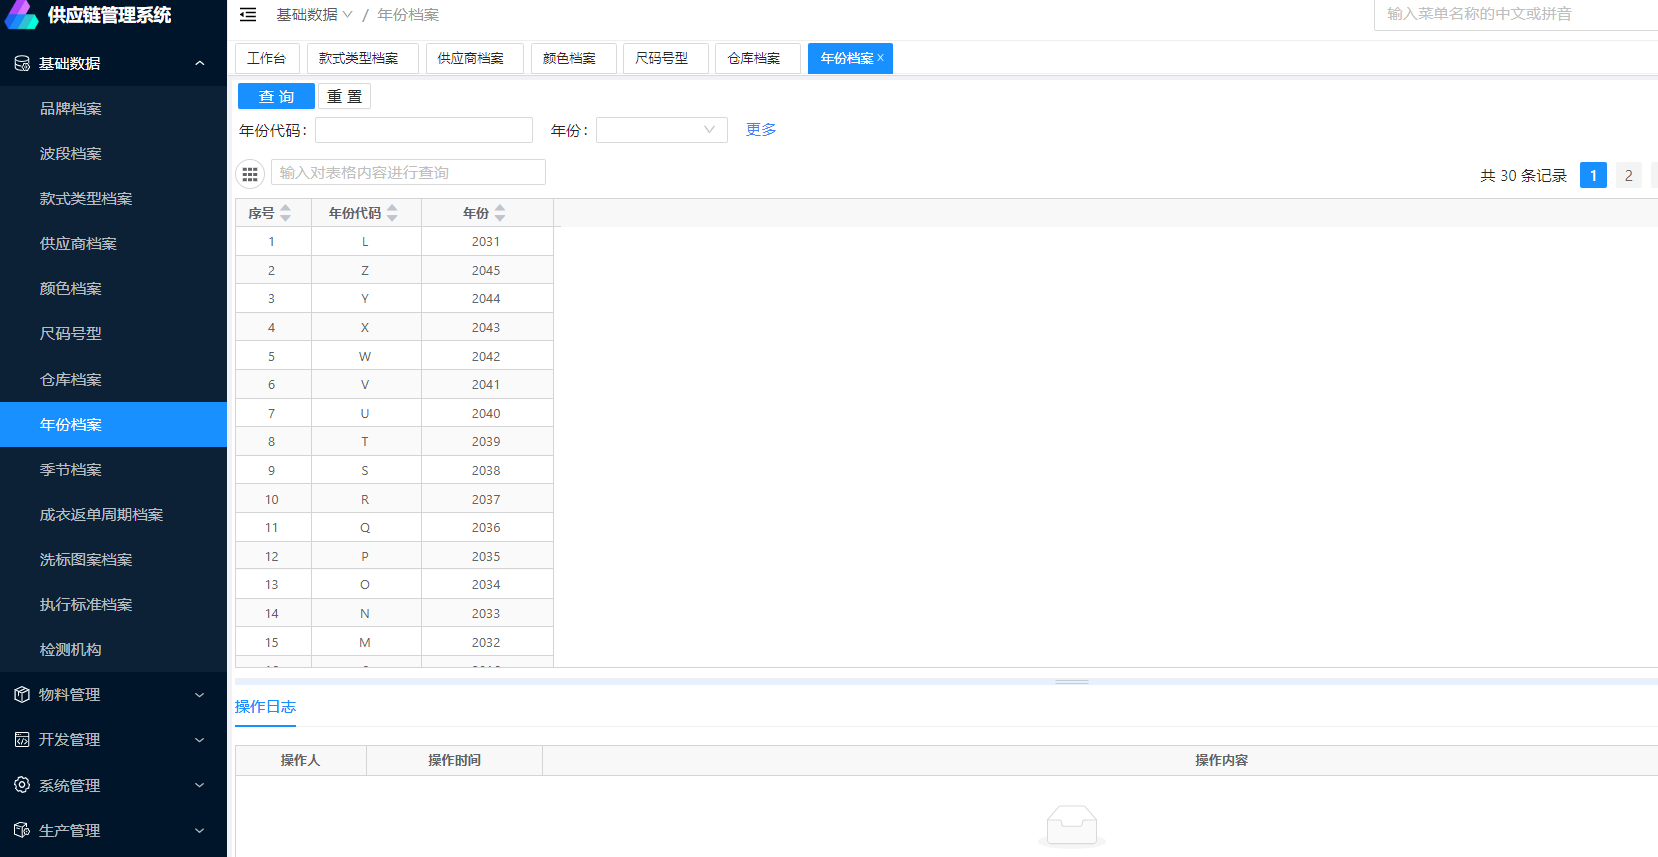Go to page 2 of the records
This screenshot has width=1658, height=857.
pos(1628,175)
